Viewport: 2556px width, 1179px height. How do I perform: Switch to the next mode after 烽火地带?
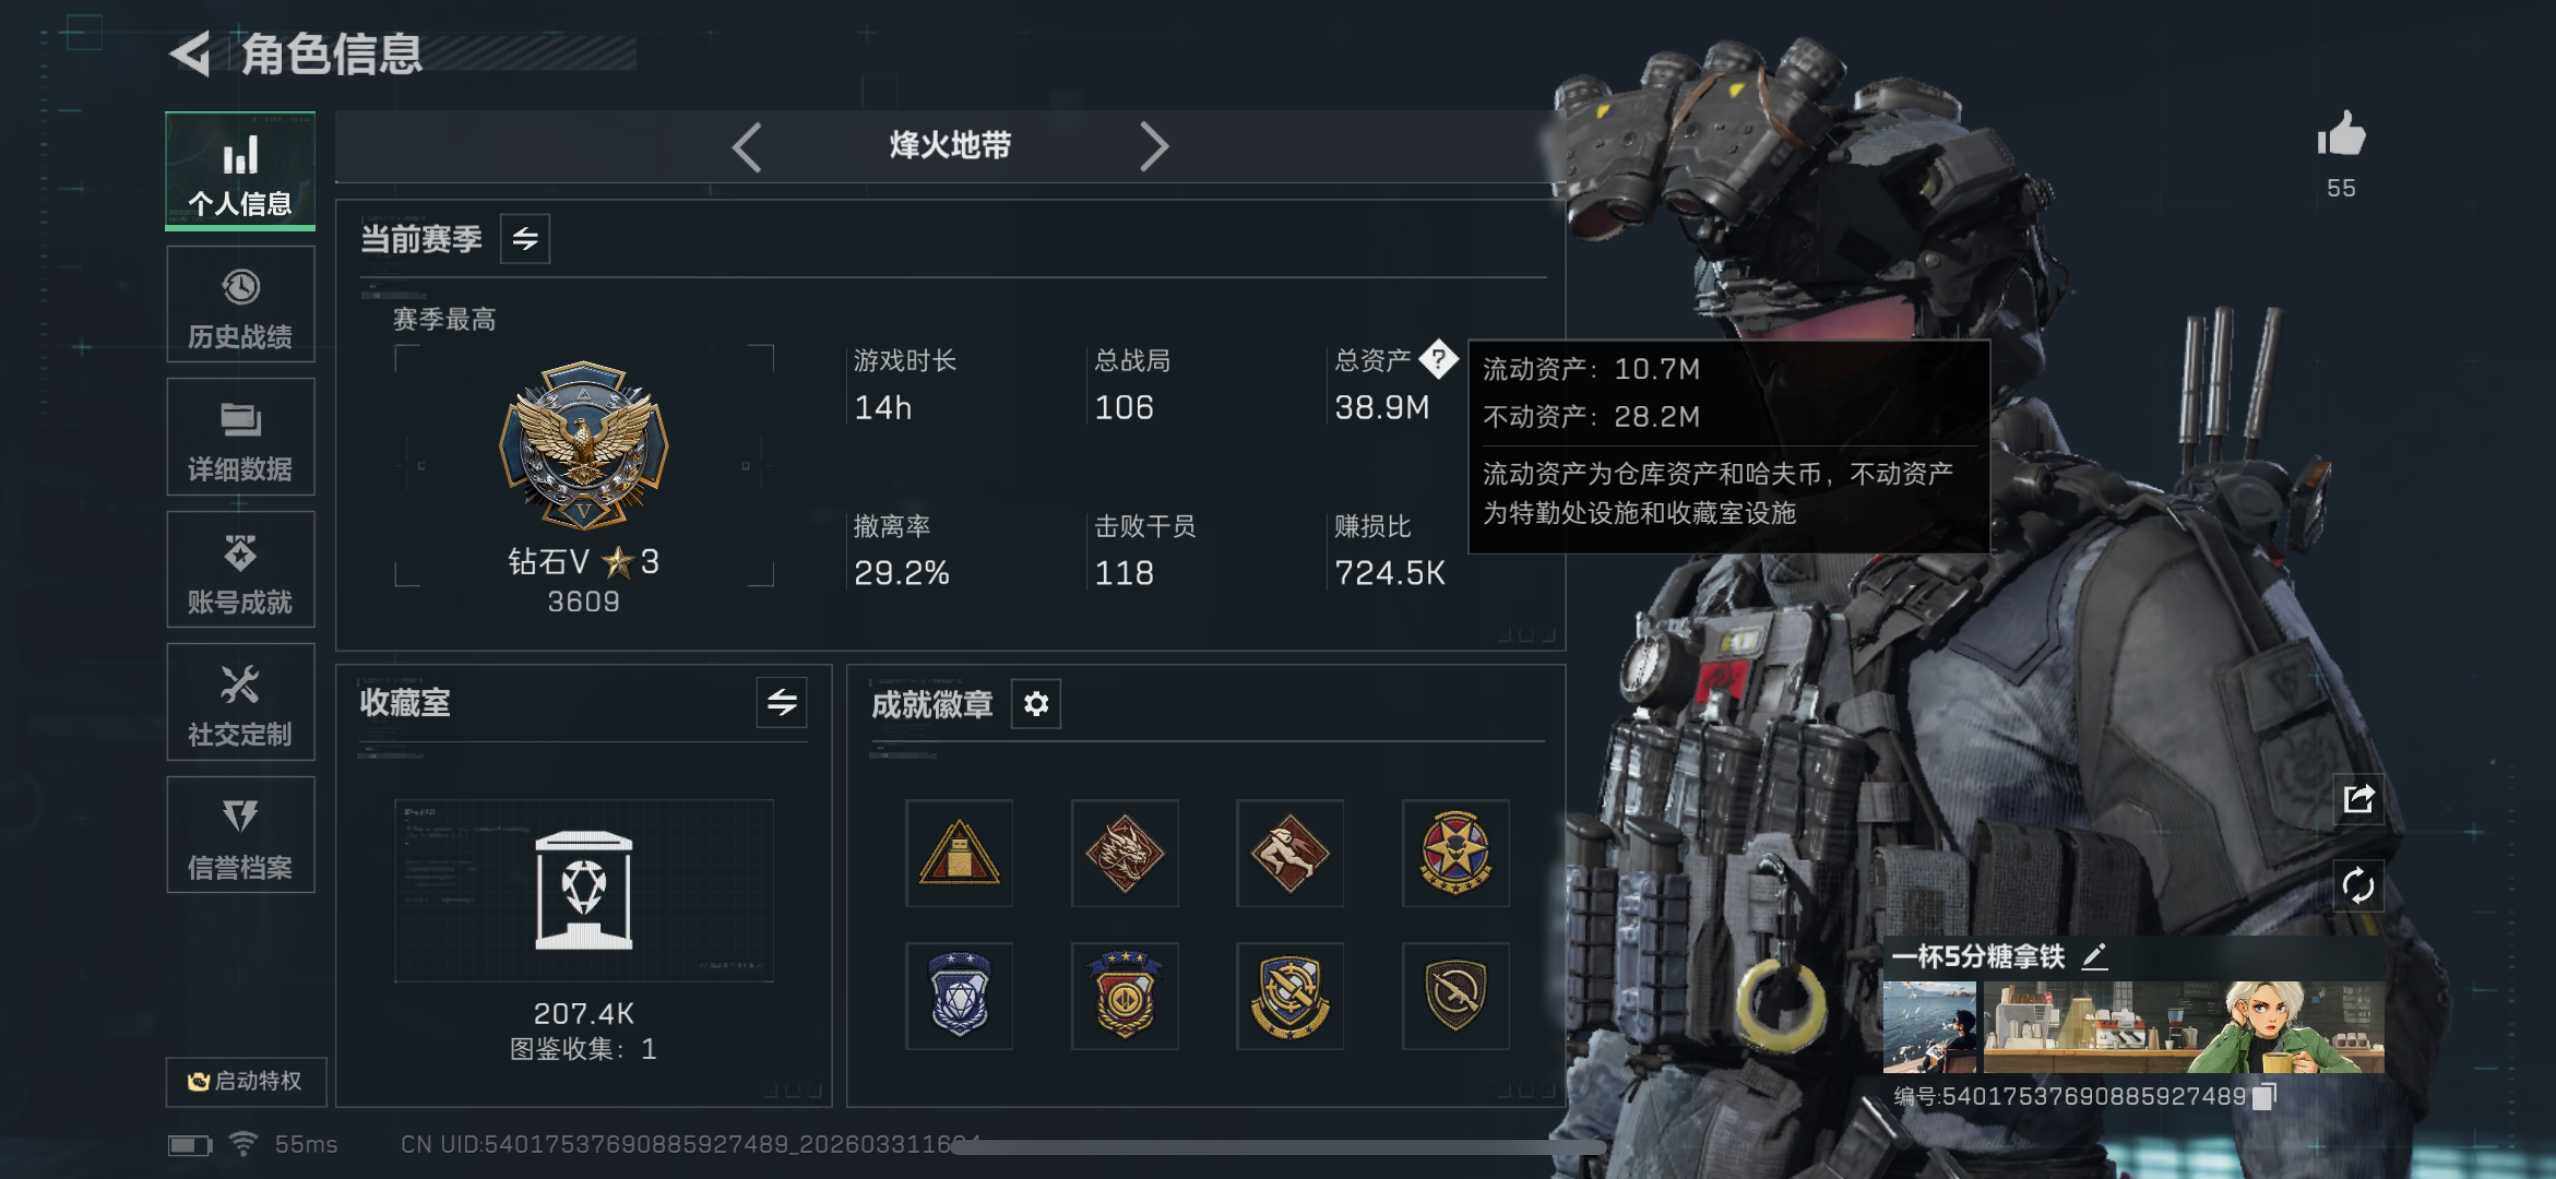click(x=1154, y=147)
